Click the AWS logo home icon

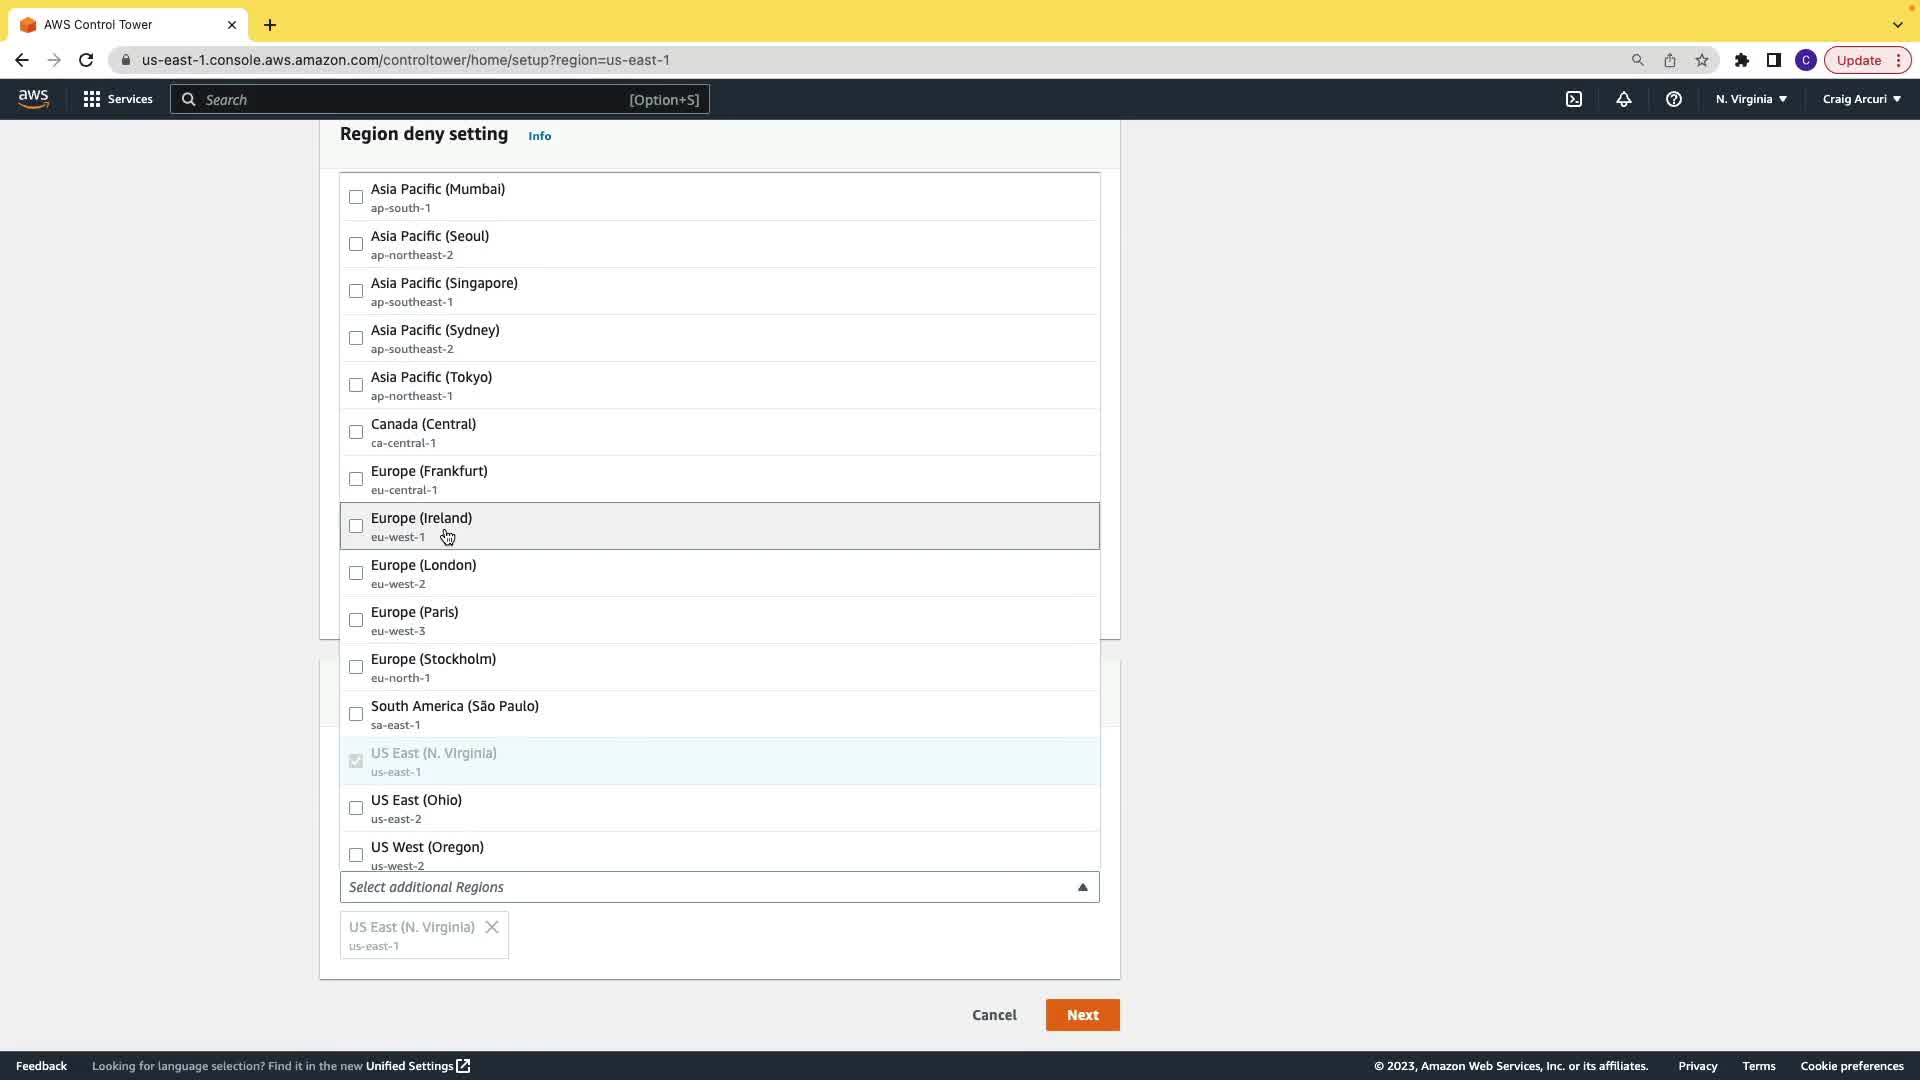coord(33,99)
